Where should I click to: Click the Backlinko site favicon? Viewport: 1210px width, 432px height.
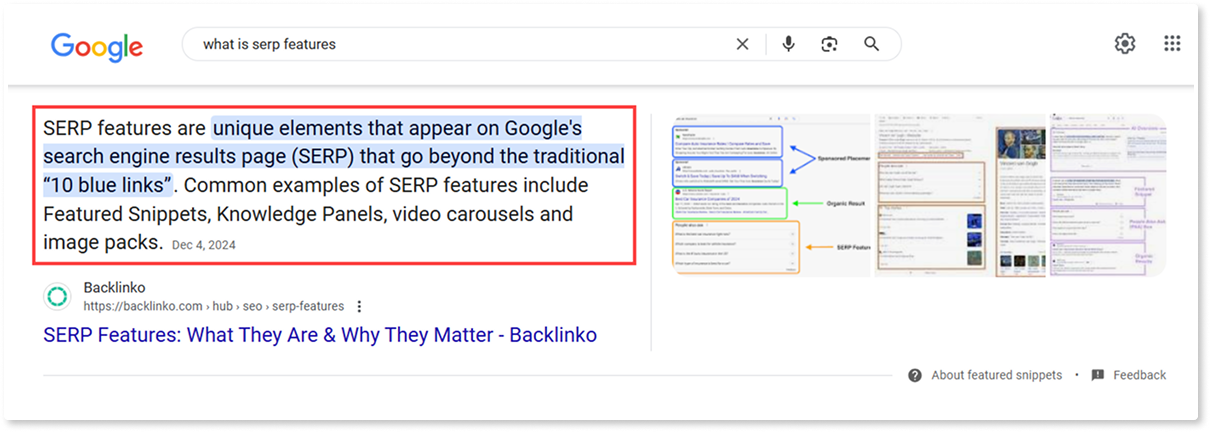[x=58, y=297]
